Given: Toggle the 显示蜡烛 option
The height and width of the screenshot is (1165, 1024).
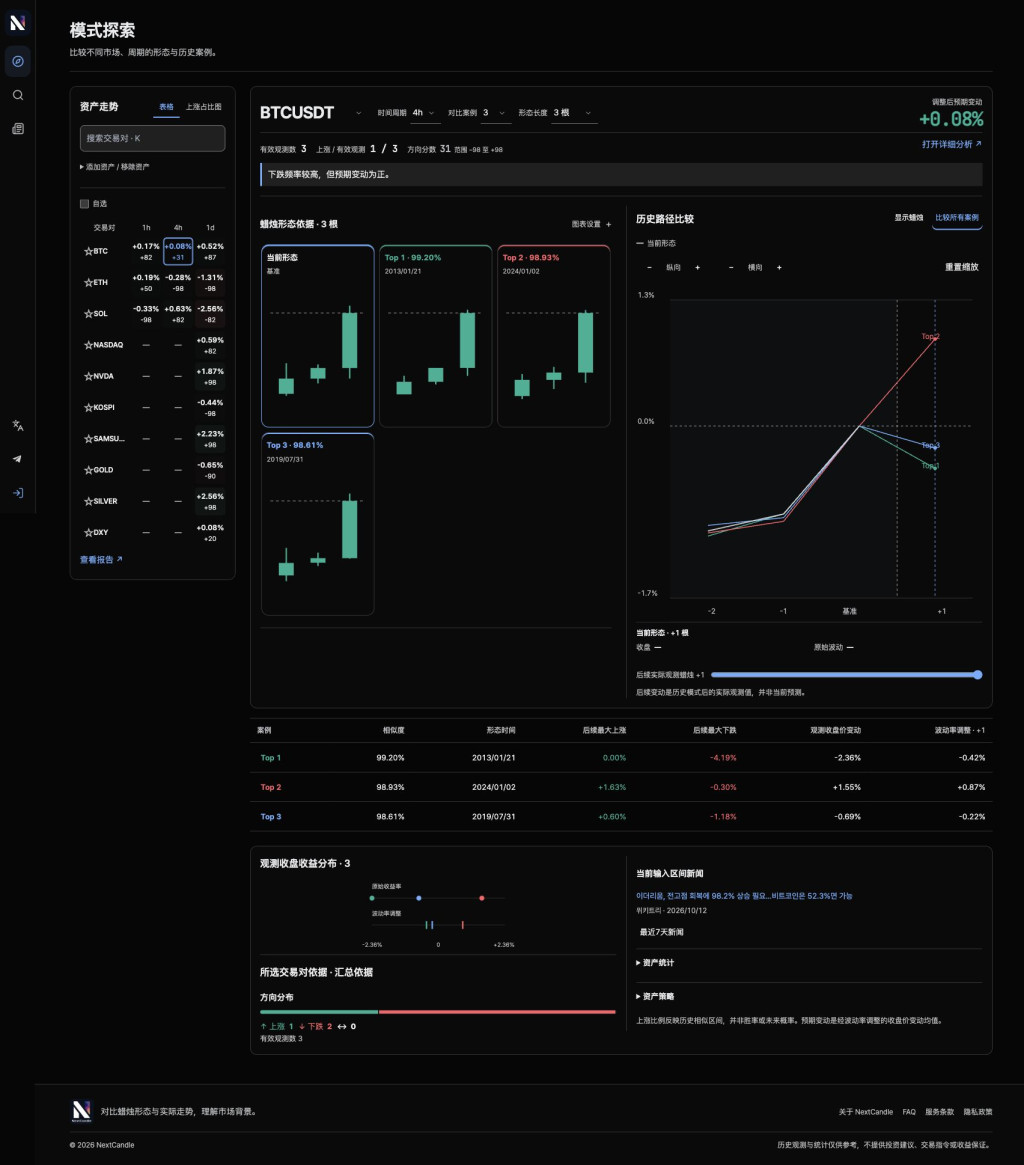Looking at the screenshot, I should tap(908, 218).
